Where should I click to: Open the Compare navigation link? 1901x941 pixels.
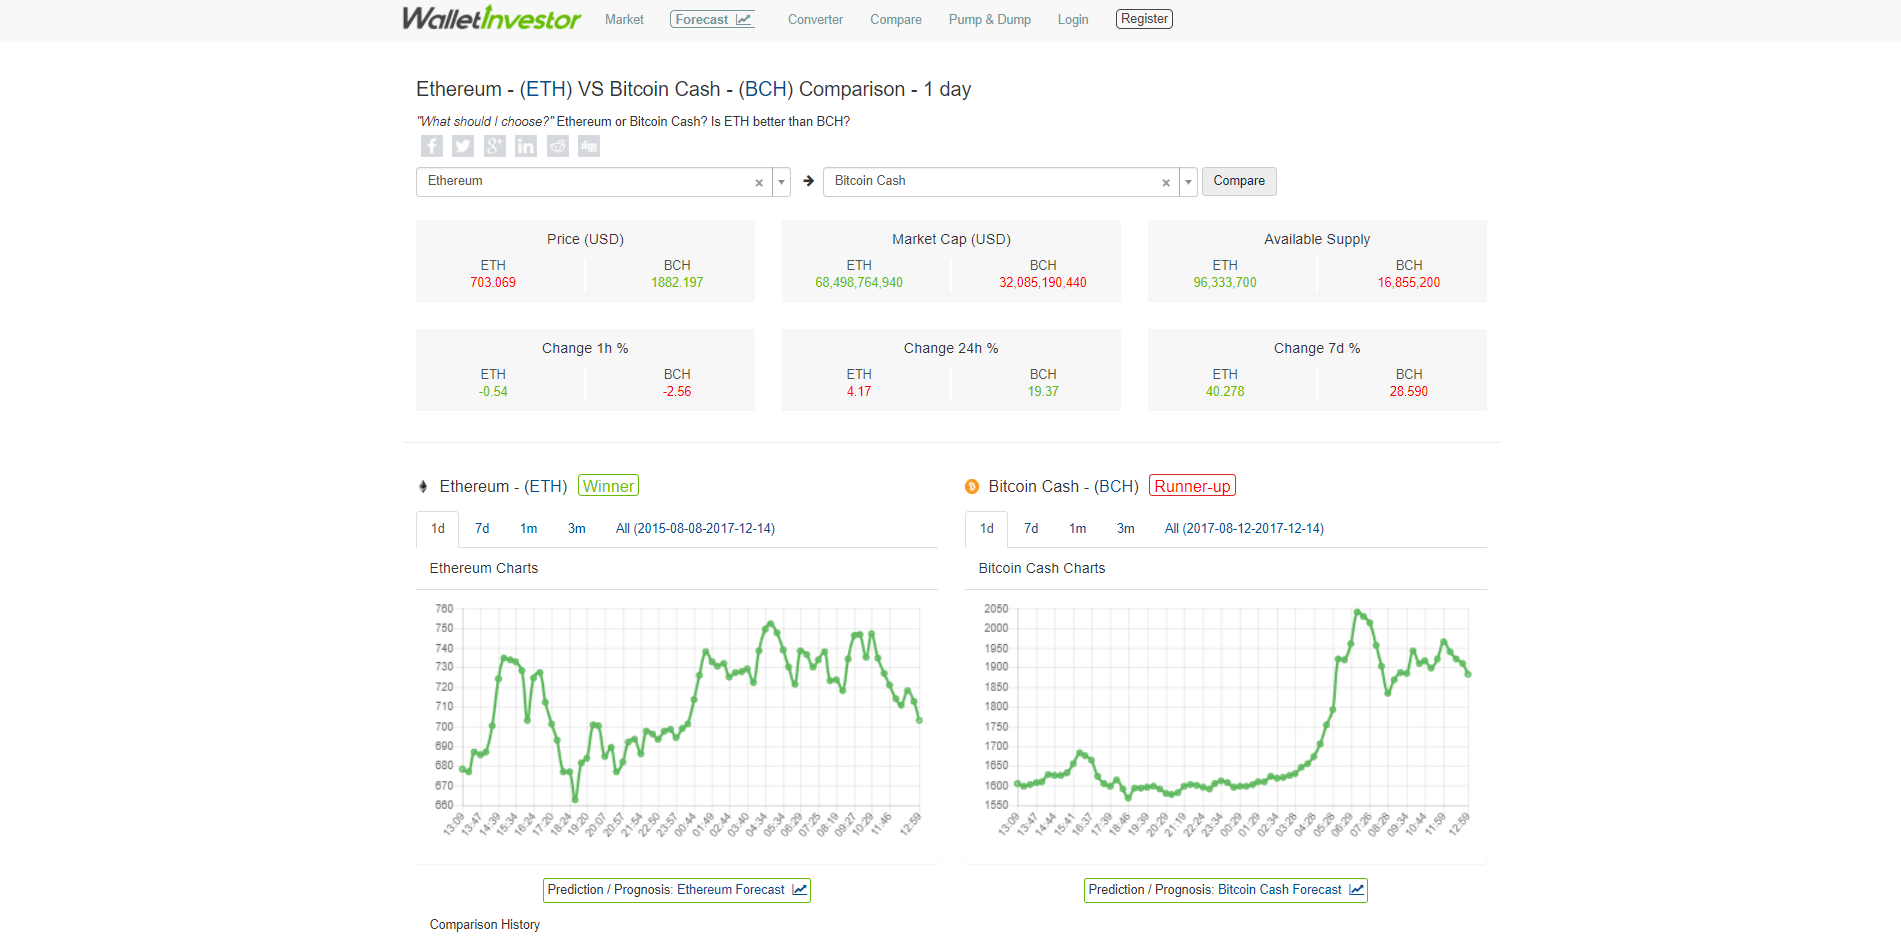(896, 20)
